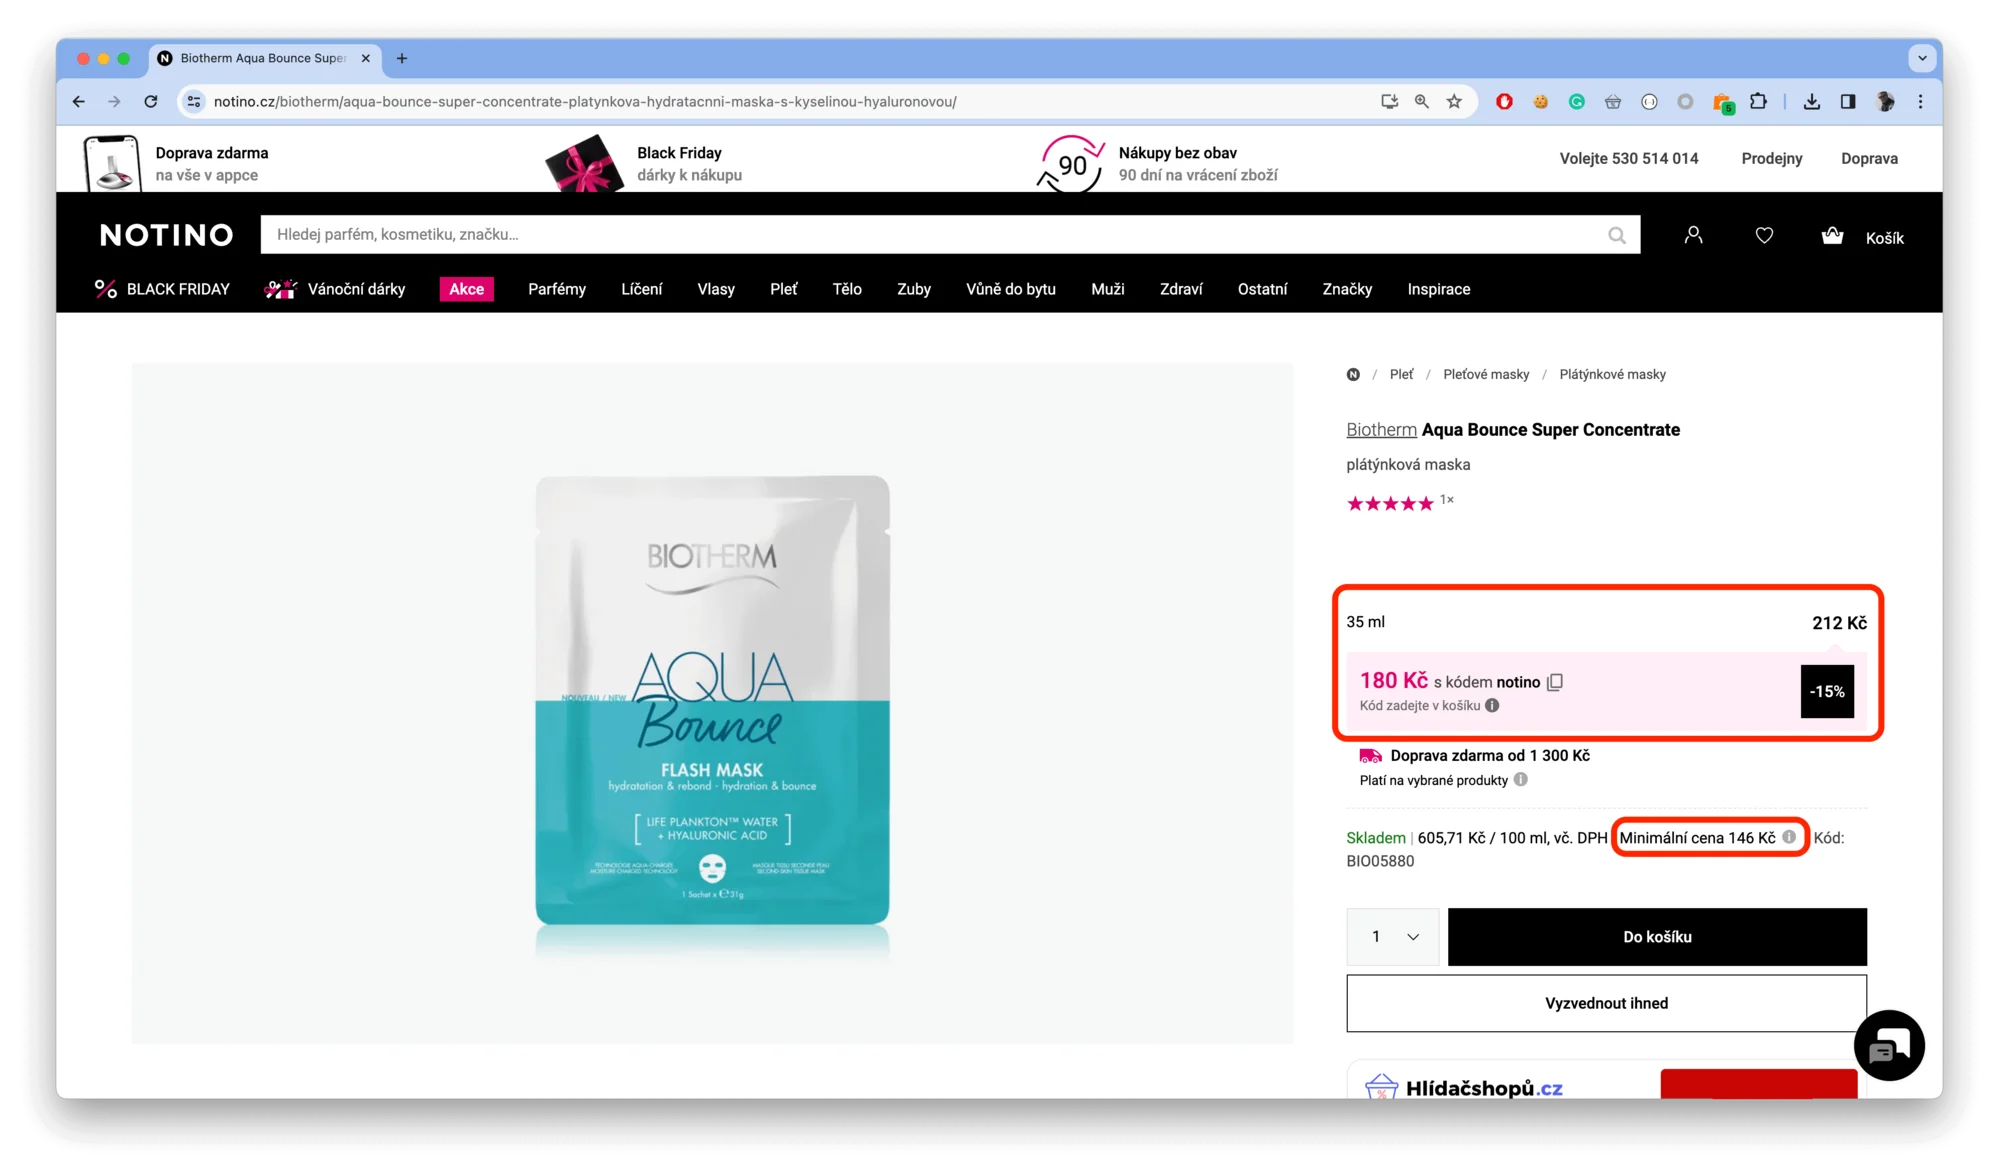
Task: Open the Tělo menu
Action: (x=847, y=289)
